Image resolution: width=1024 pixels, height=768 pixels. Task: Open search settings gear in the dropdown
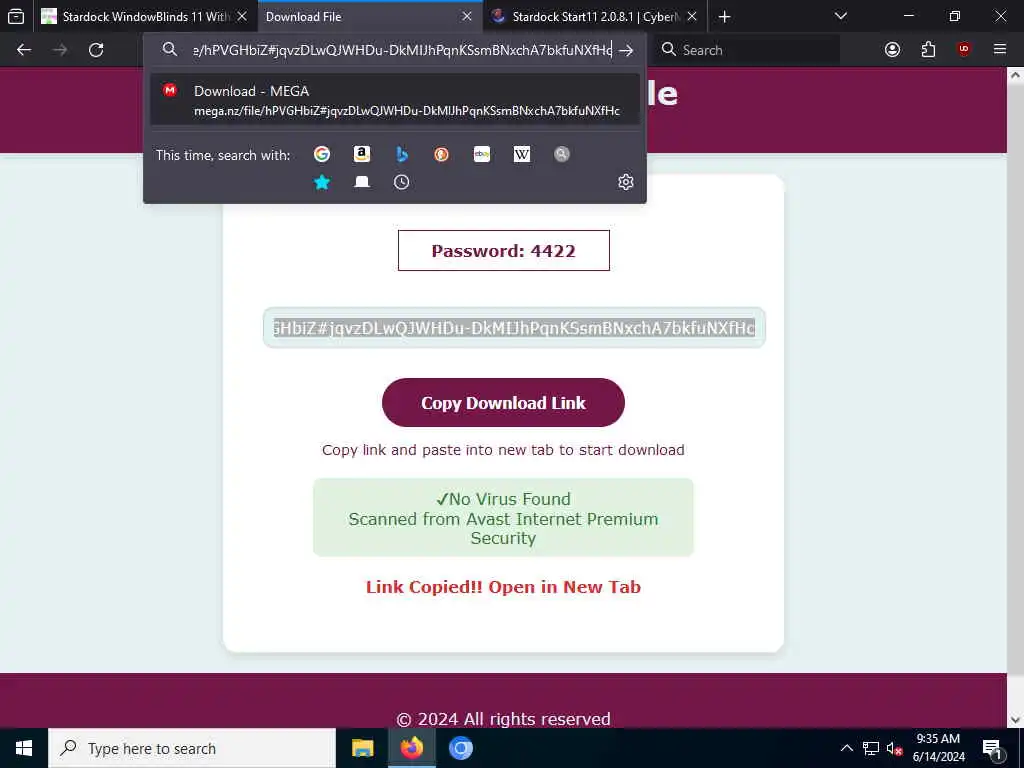[x=626, y=182]
